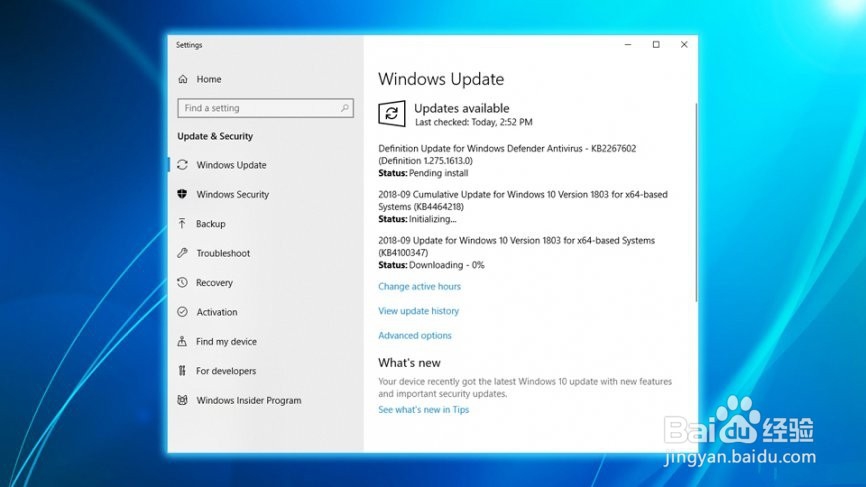Go to the Backup section
Viewport: 866px width, 487px height.
click(x=210, y=224)
